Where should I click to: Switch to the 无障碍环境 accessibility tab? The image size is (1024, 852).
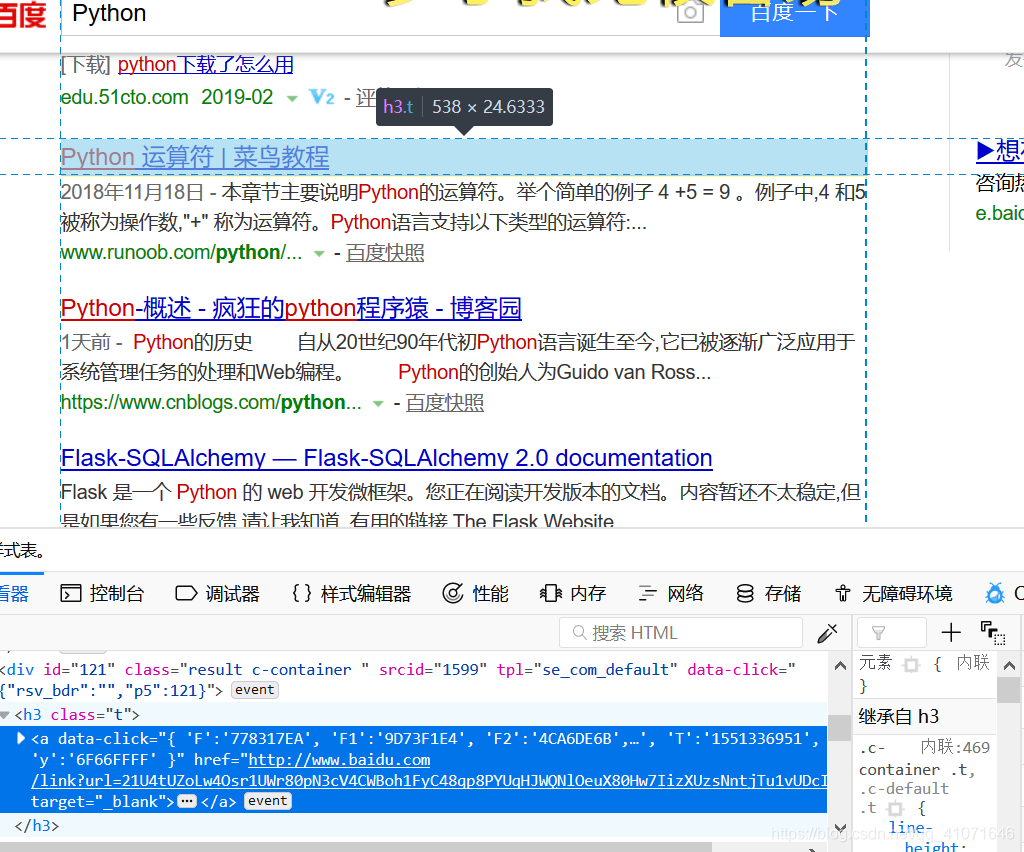point(893,593)
